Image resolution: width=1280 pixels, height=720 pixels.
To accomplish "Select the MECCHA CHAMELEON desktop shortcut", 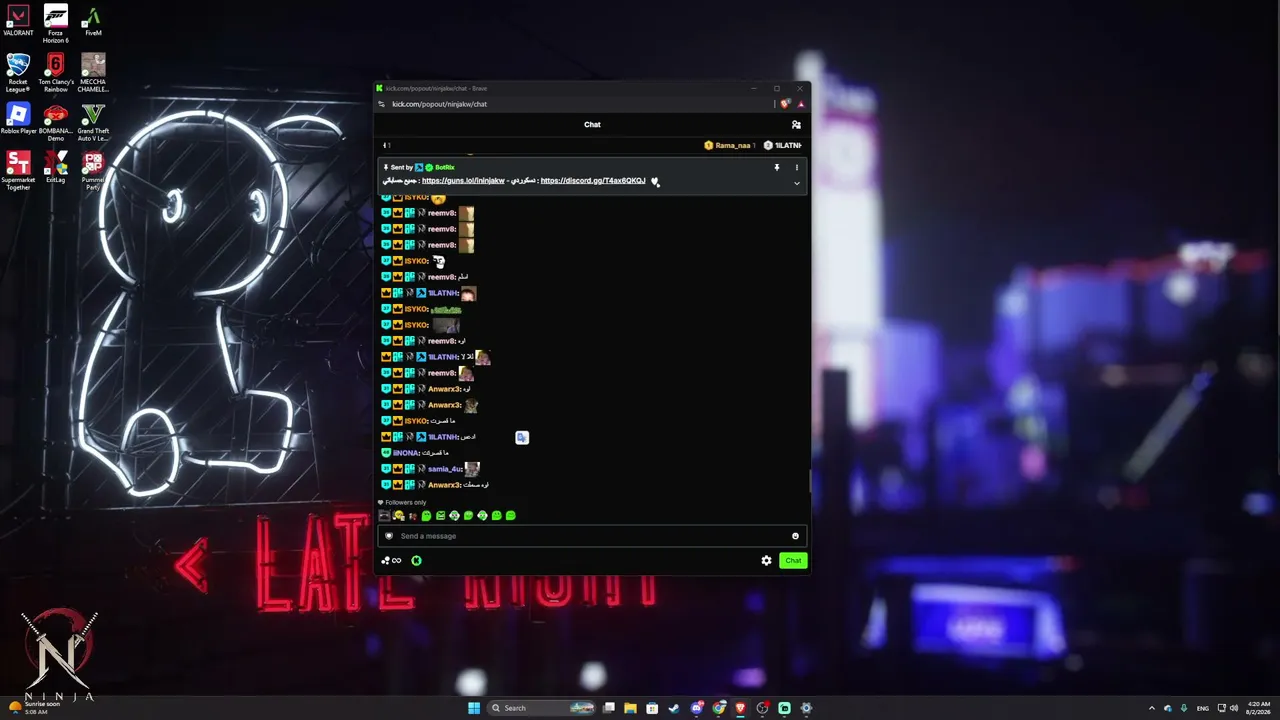I will pyautogui.click(x=93, y=72).
